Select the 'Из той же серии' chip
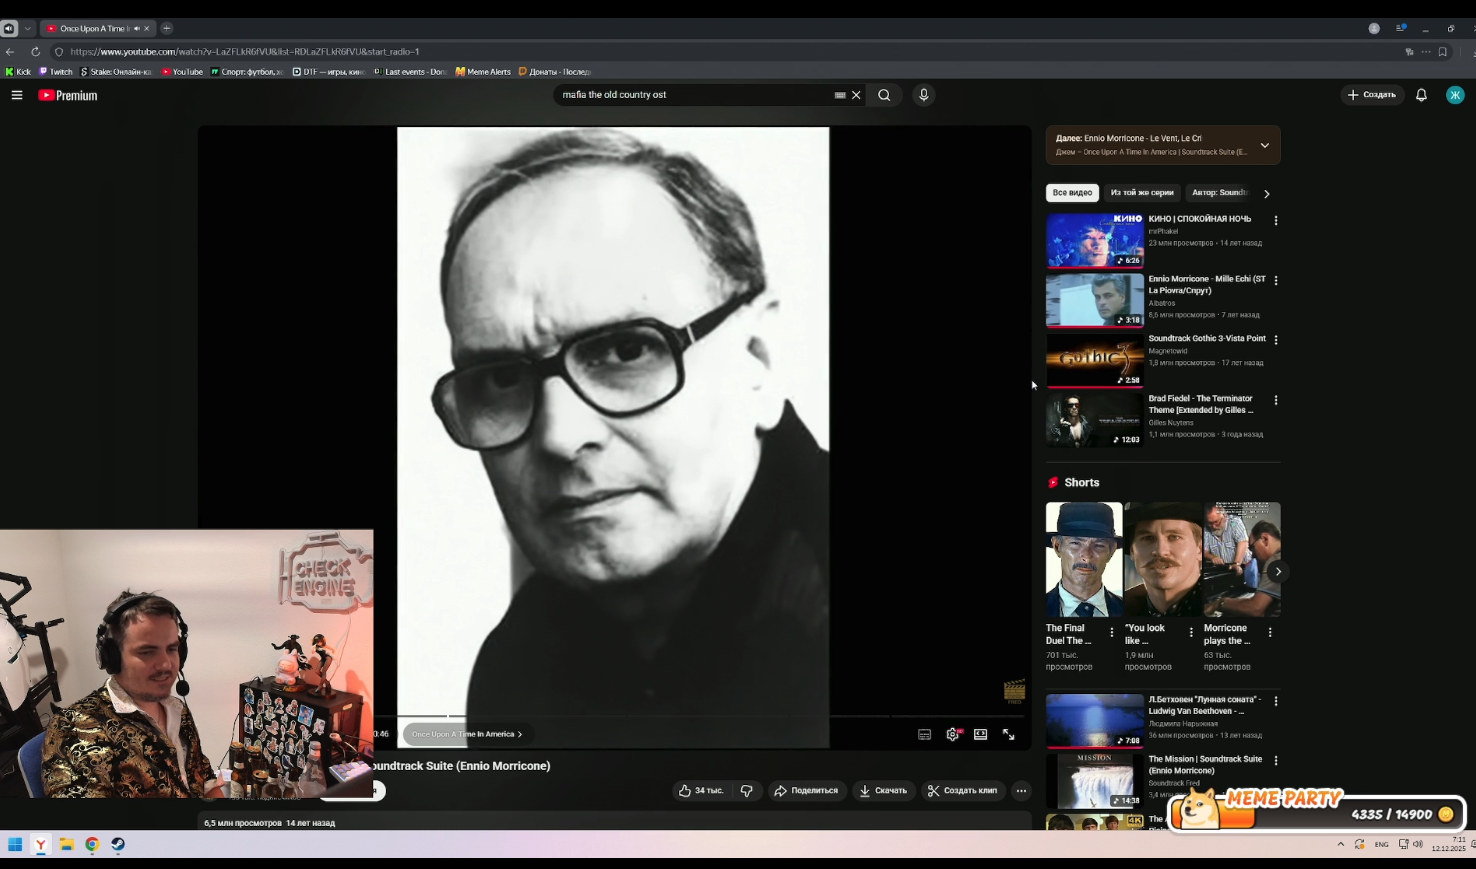This screenshot has width=1476, height=869. click(1142, 193)
